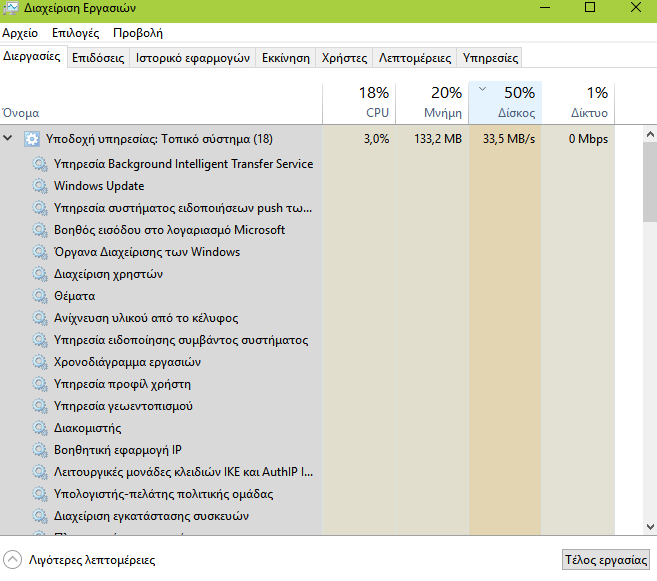
Task: Click gear icon beside Διαχείριση χρηστών
Action: (40, 274)
